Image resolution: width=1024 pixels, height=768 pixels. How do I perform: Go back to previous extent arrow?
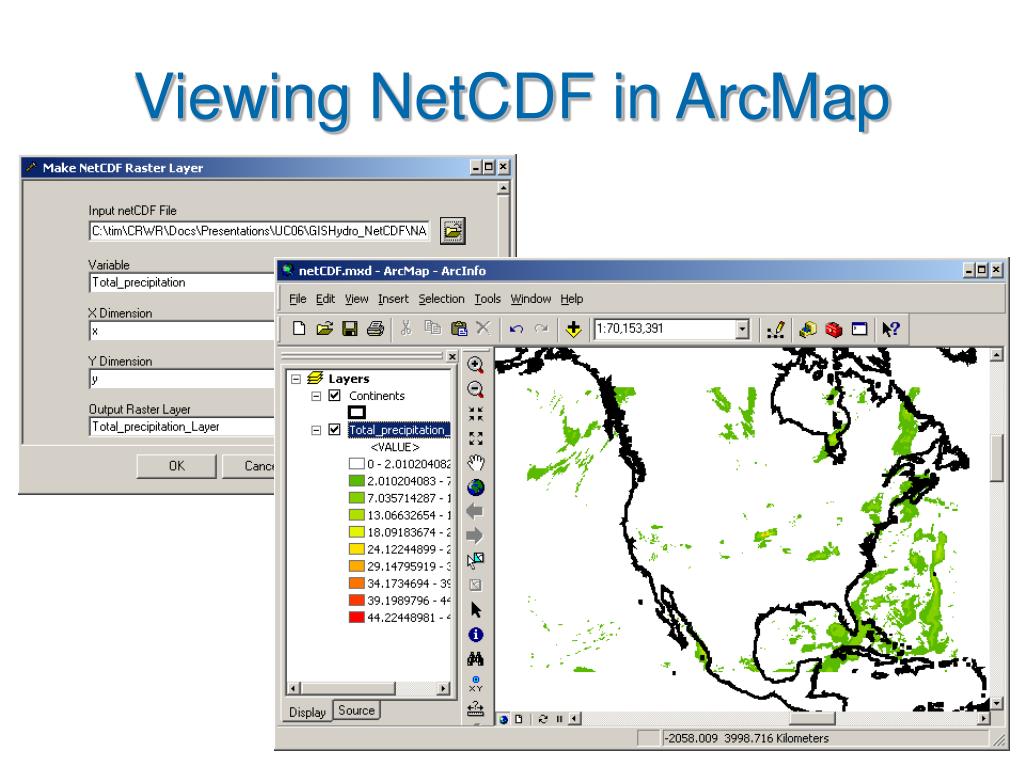point(475,511)
